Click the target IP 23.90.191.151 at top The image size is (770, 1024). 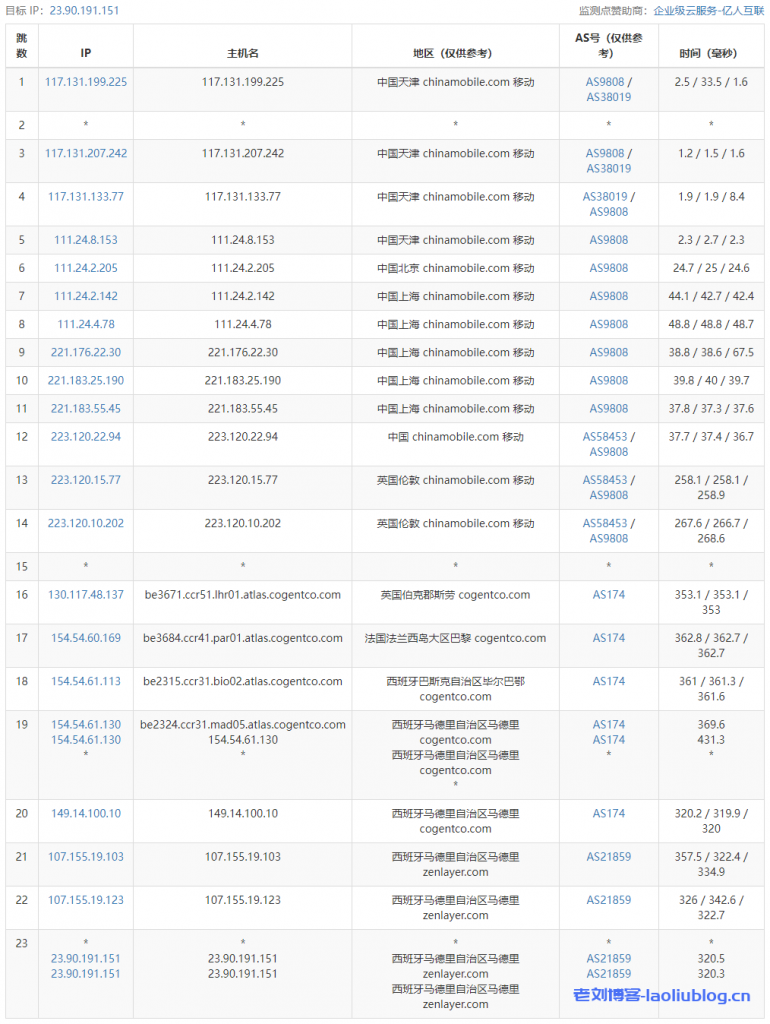tap(84, 11)
